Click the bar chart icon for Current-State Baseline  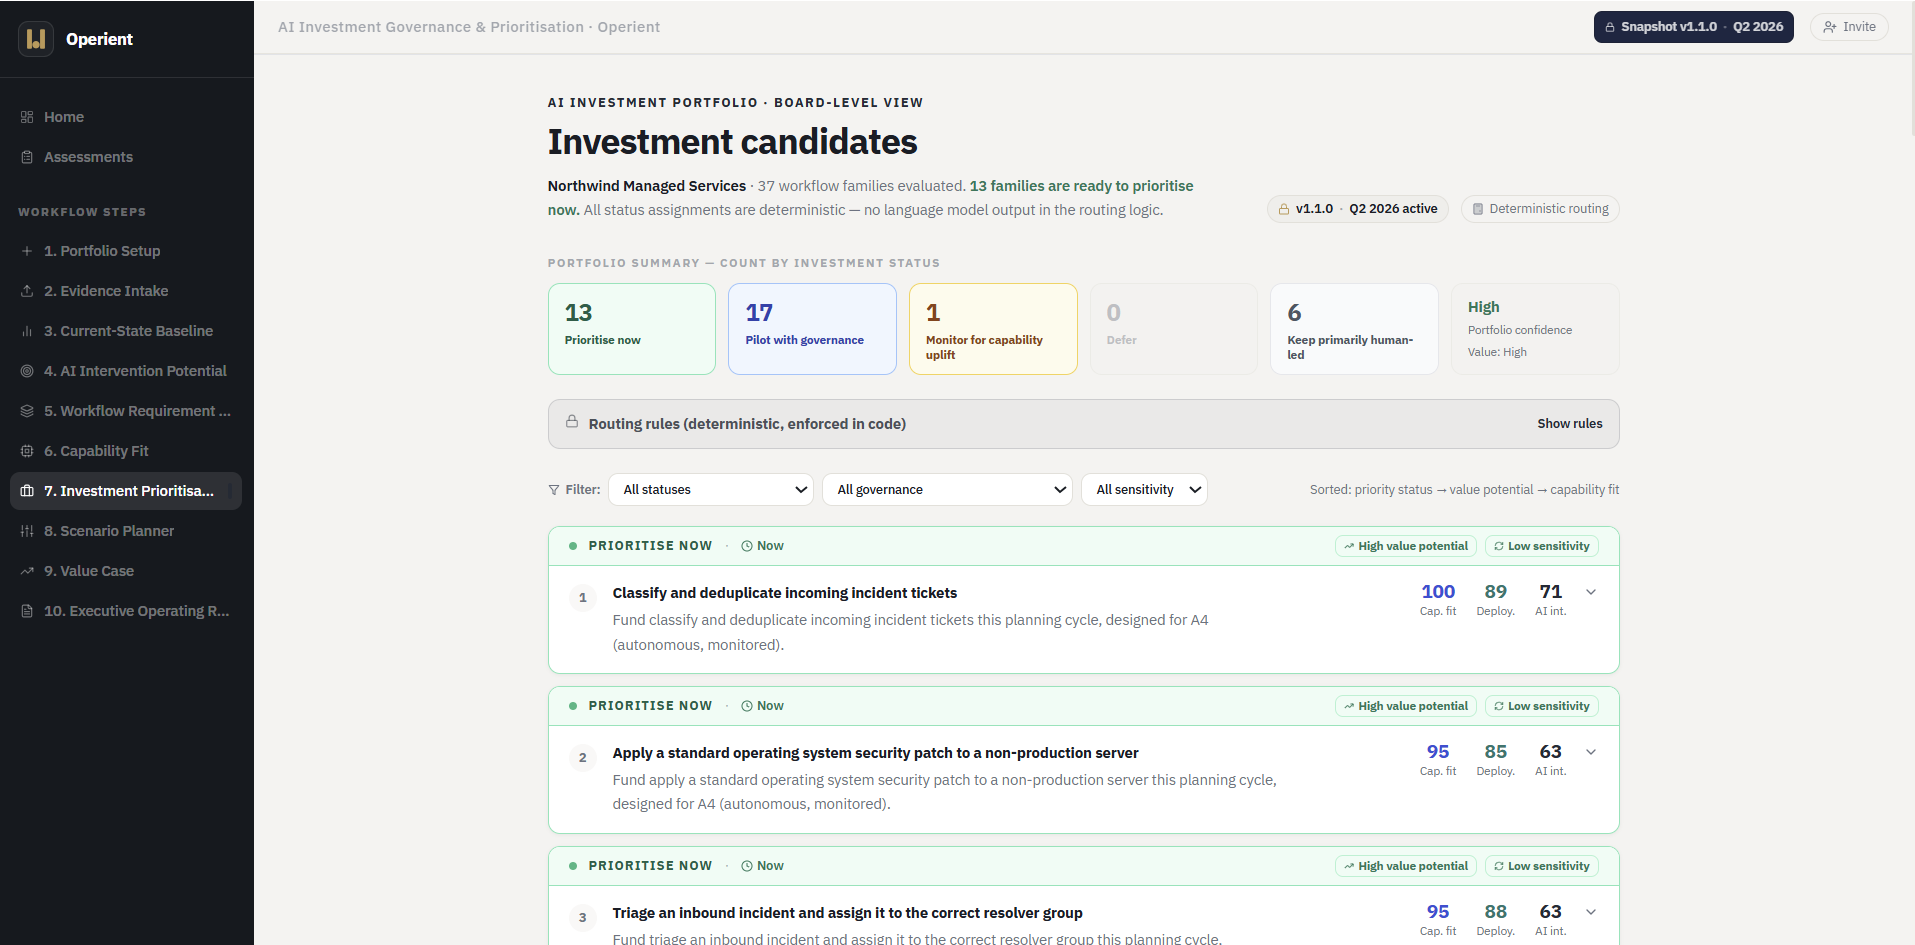(27, 331)
